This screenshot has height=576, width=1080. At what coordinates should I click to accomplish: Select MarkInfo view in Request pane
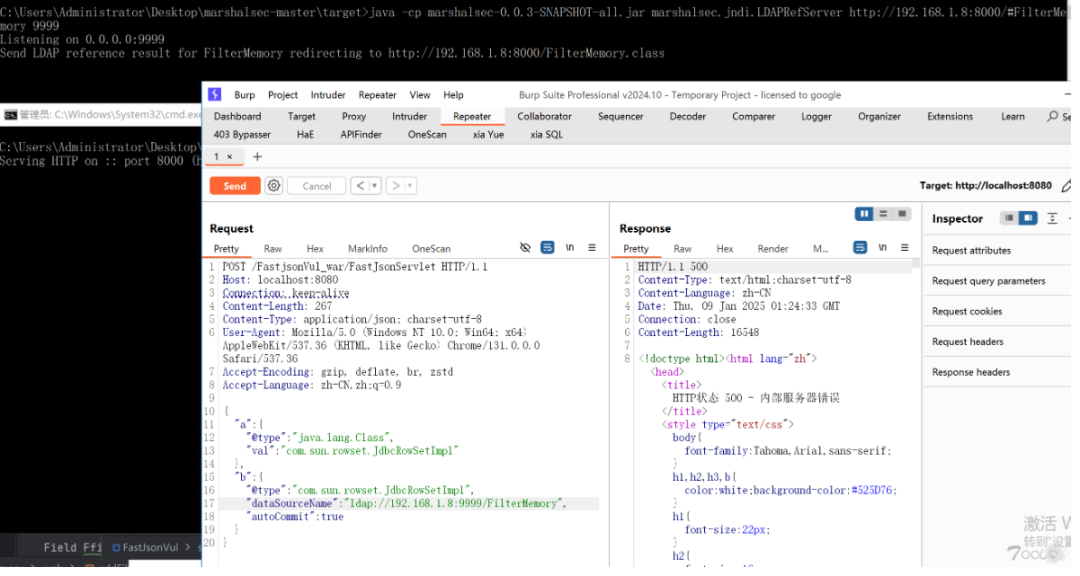(368, 249)
